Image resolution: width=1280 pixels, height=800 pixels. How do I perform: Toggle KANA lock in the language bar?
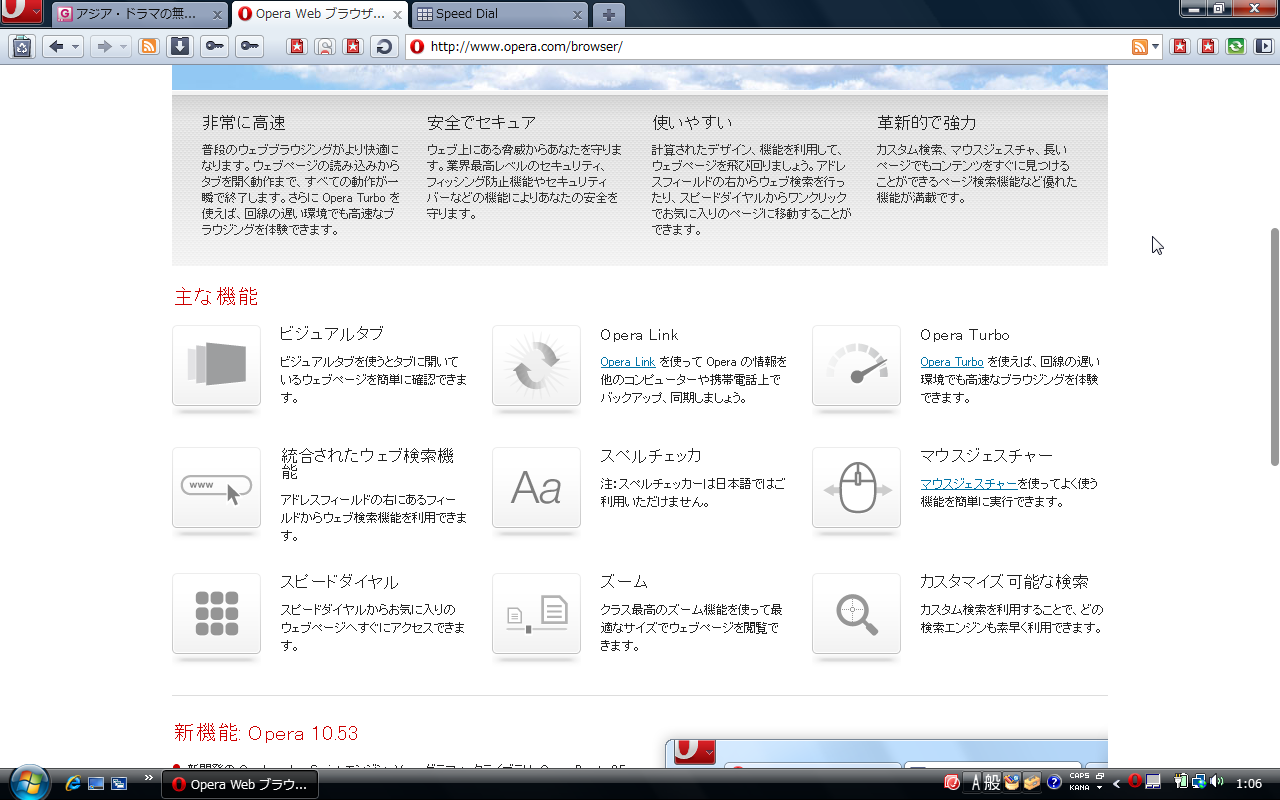(x=1079, y=787)
